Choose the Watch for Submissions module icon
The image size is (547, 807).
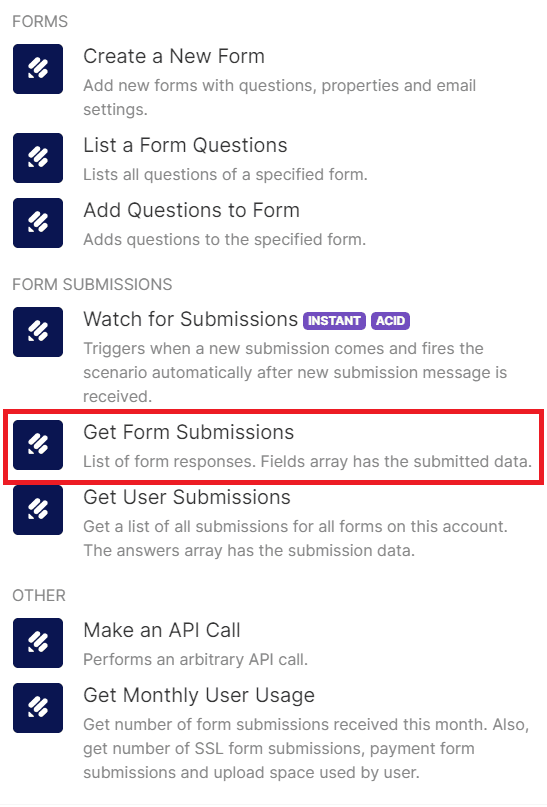click(x=38, y=332)
